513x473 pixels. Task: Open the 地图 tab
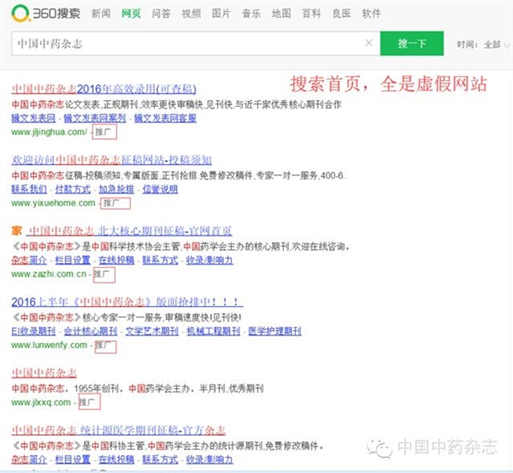coord(281,13)
